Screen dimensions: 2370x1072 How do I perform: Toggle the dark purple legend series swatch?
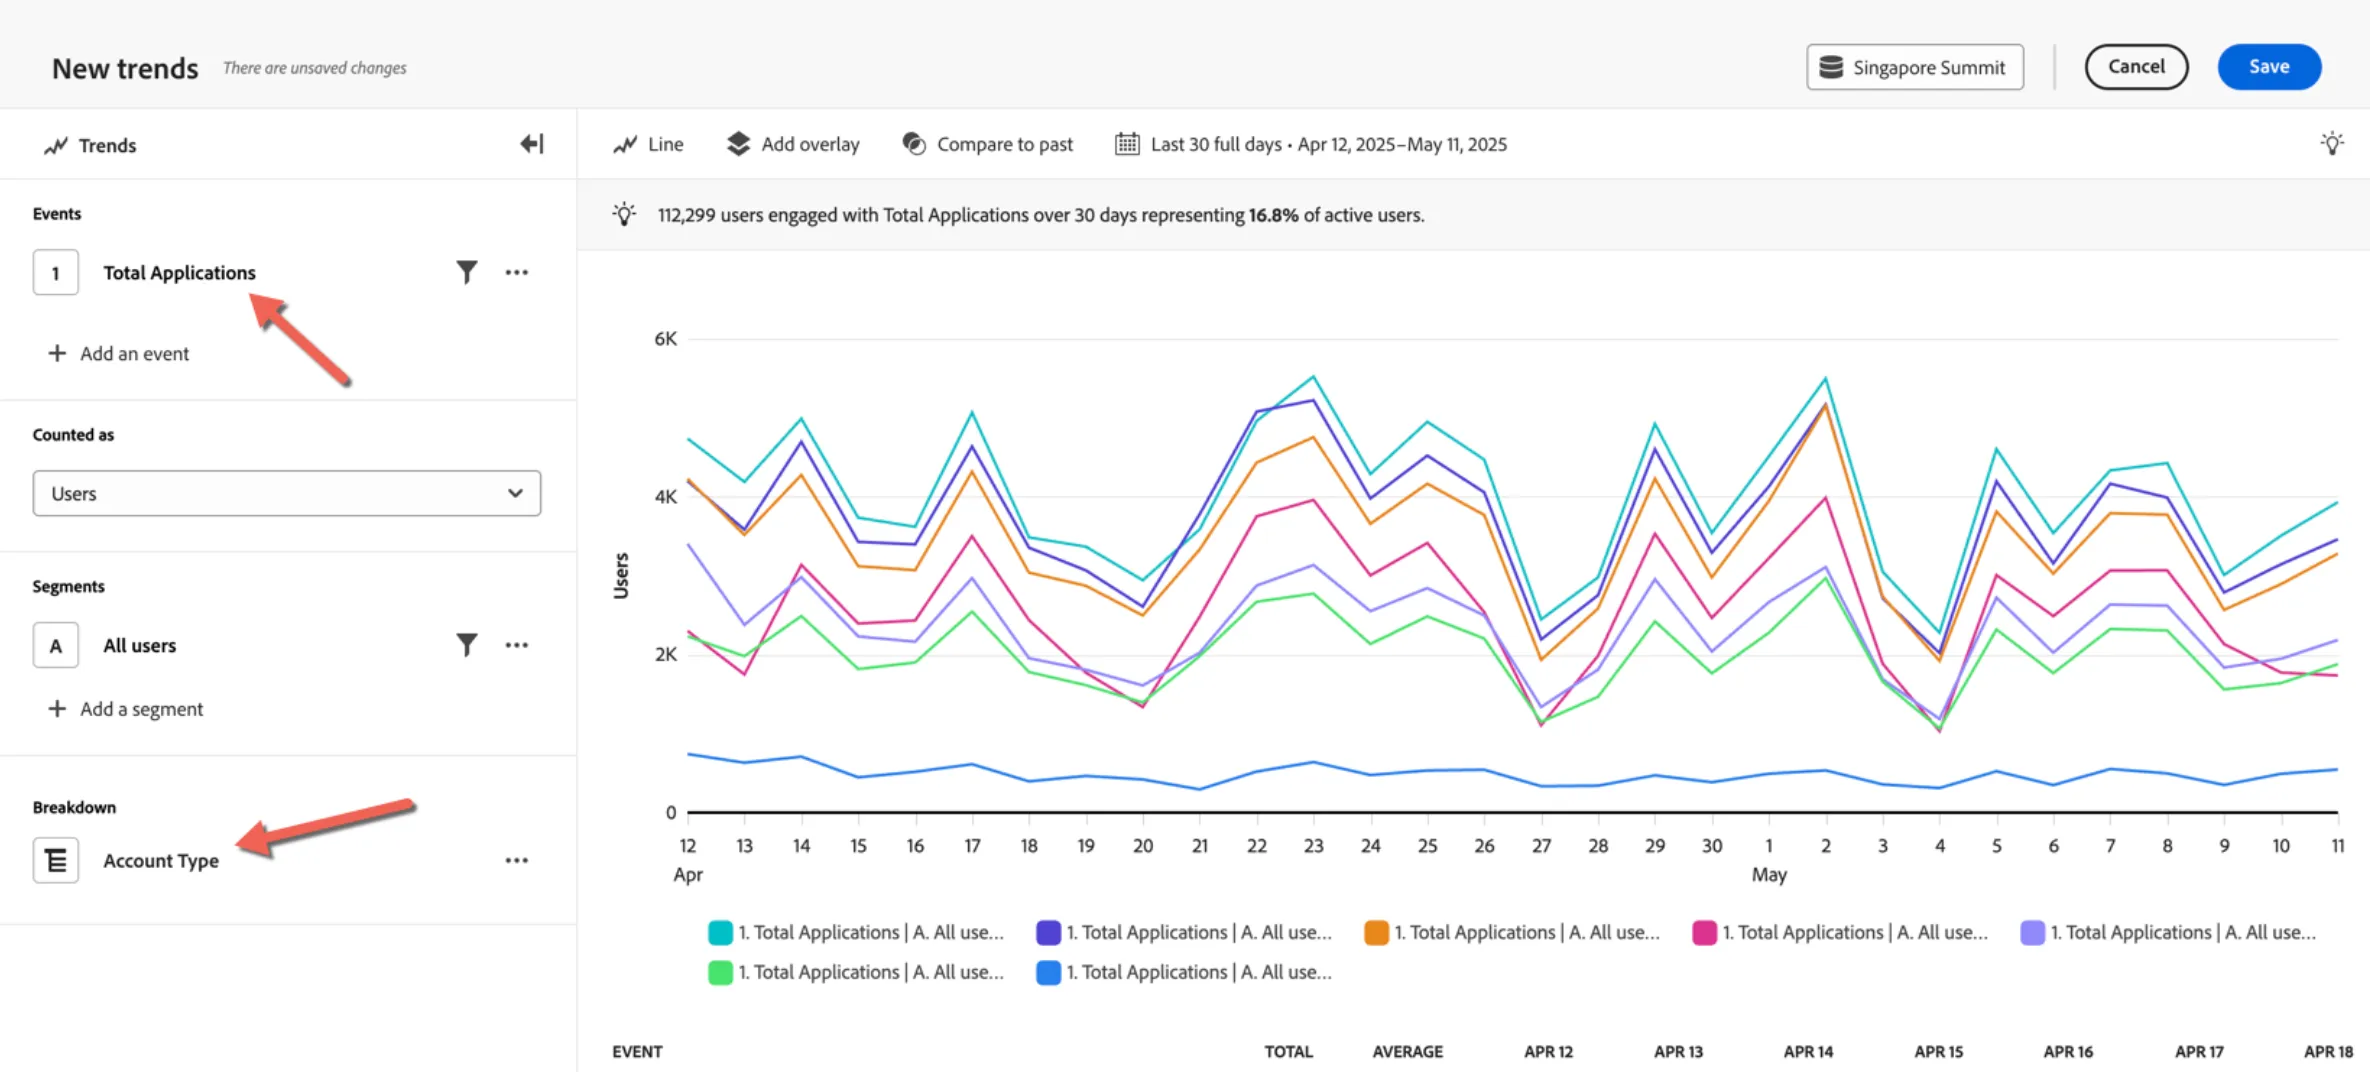pyautogui.click(x=1048, y=932)
